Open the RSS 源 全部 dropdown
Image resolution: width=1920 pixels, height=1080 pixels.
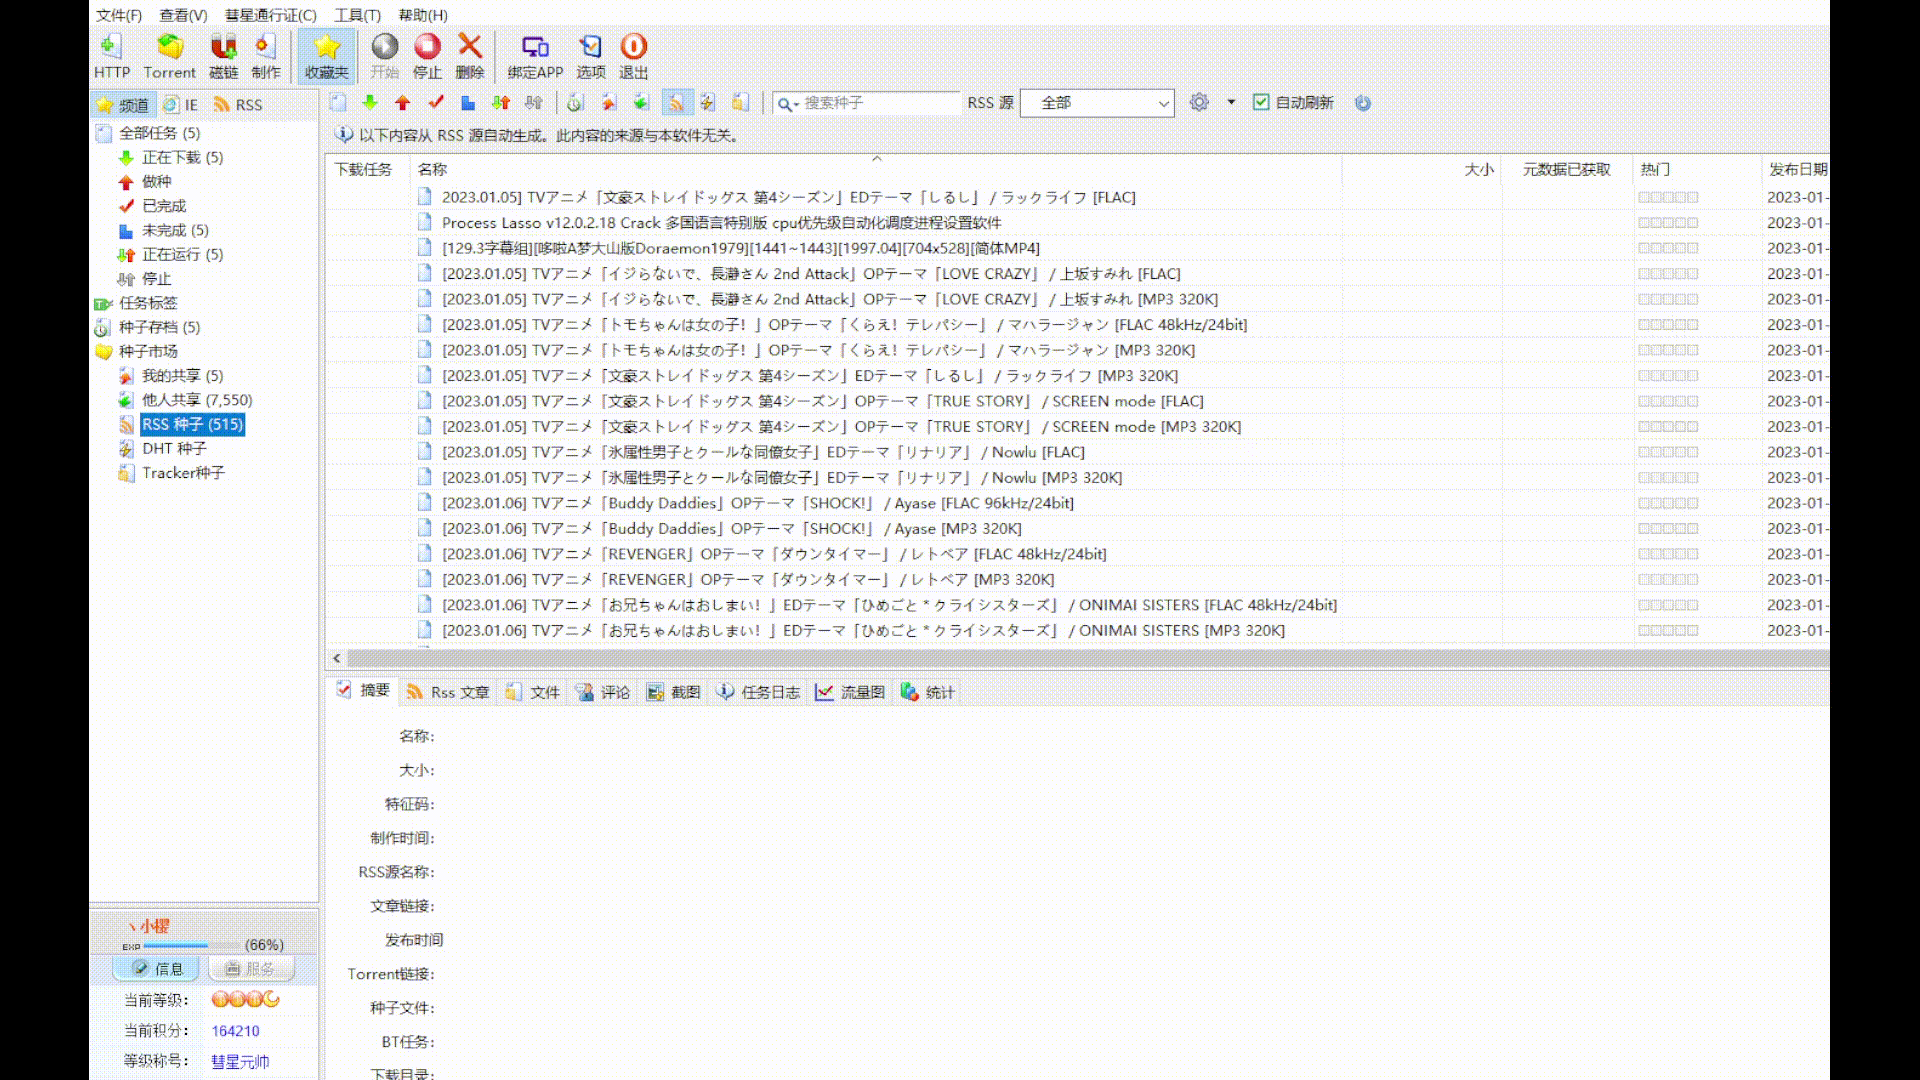1097,103
